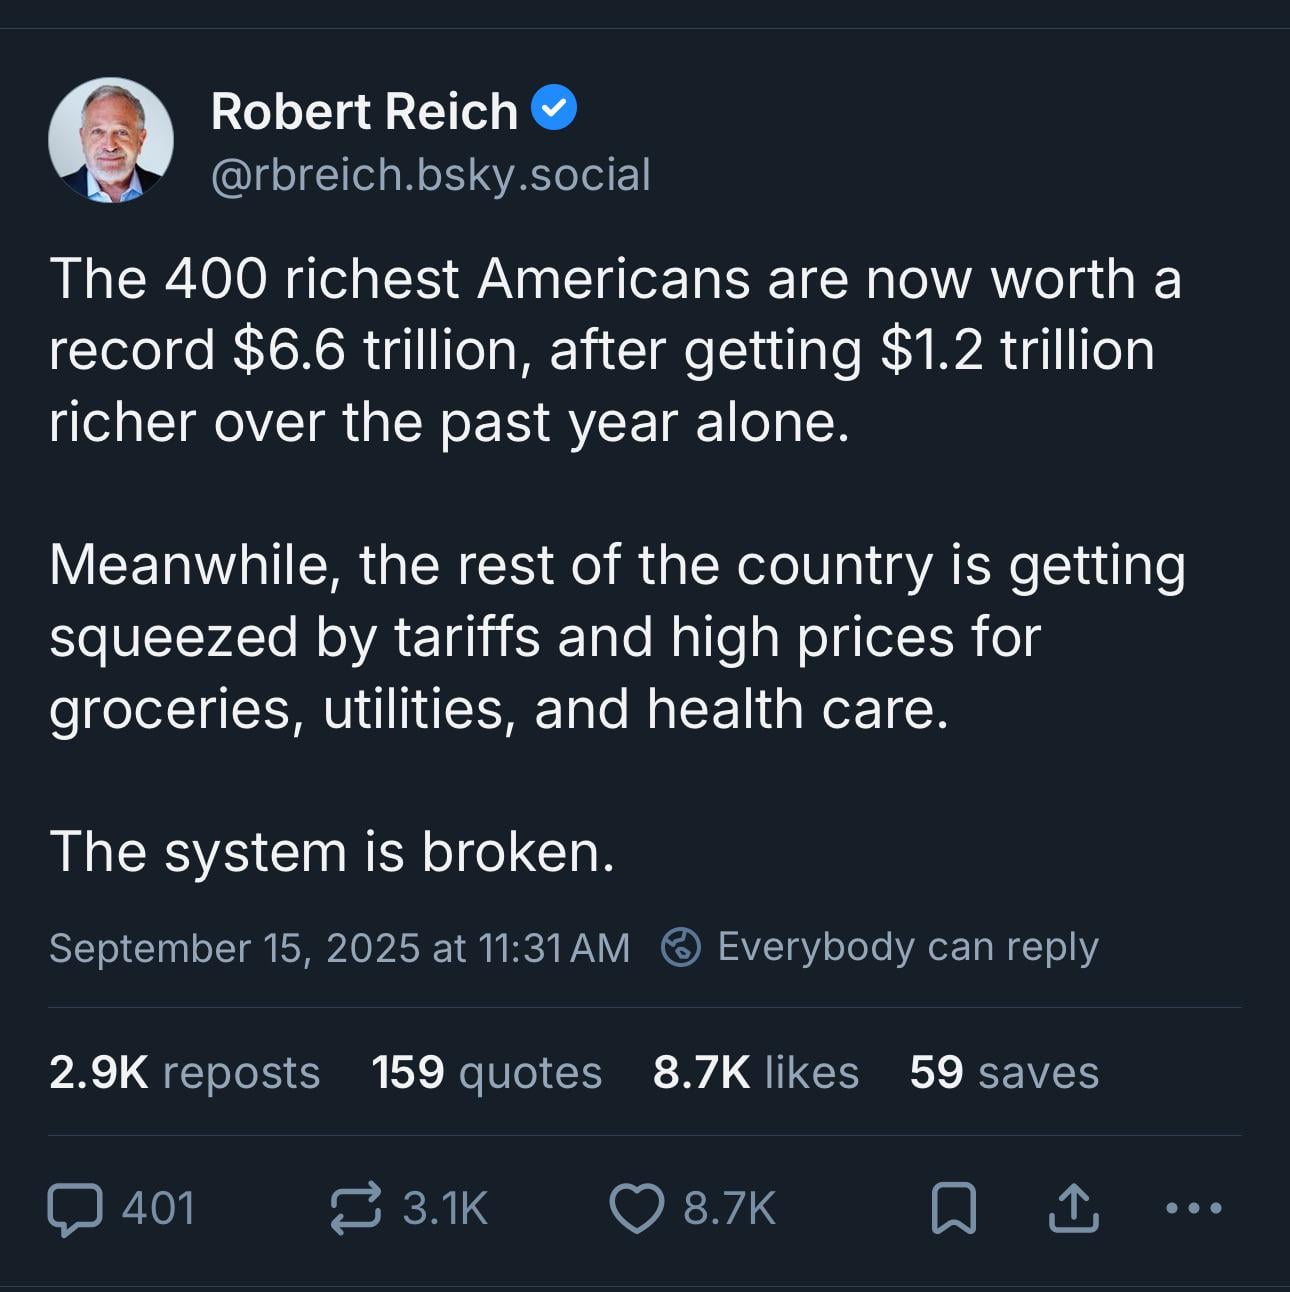Click the 8.7K count beside heart
The width and height of the screenshot is (1290, 1292).
pos(729,1208)
